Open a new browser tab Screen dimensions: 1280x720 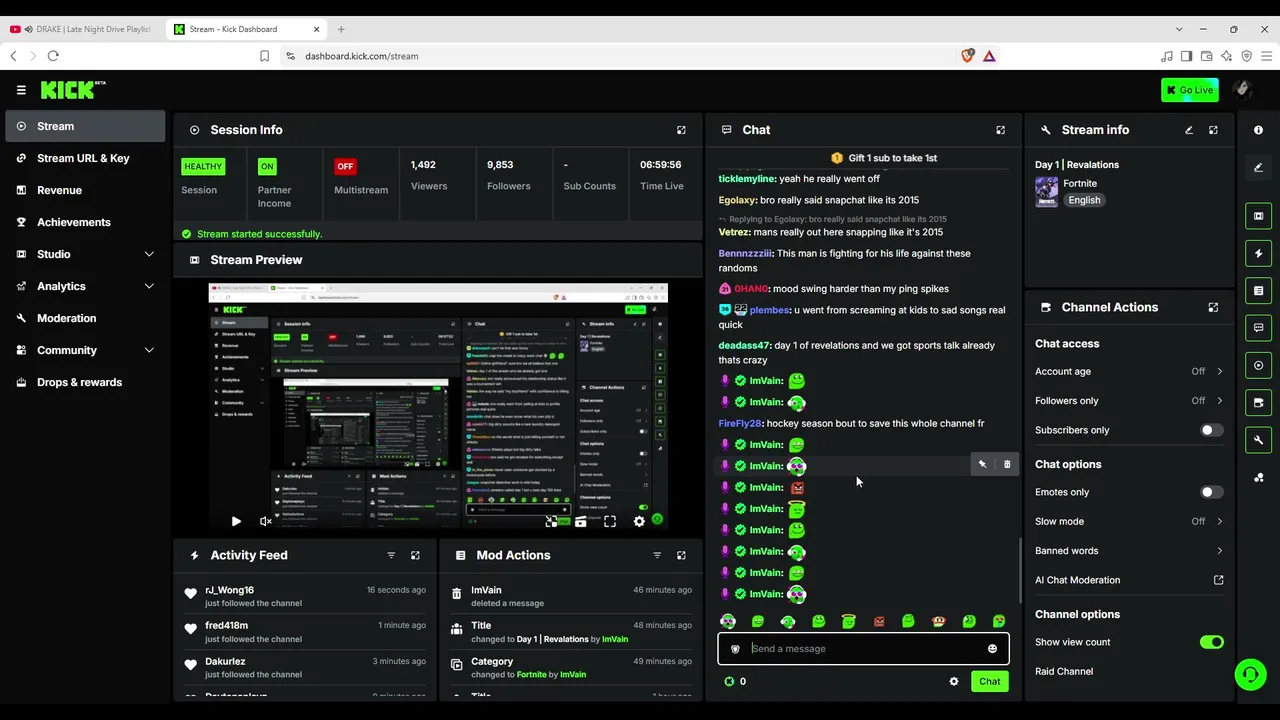(x=341, y=29)
